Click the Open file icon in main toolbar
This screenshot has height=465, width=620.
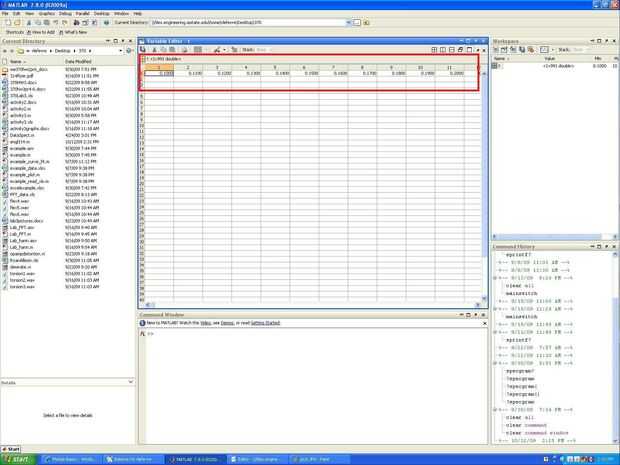pyautogui.click(x=17, y=23)
